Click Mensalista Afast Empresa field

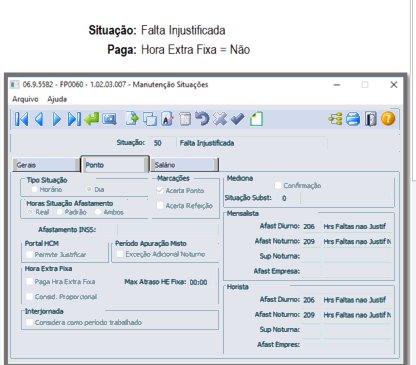(x=311, y=271)
